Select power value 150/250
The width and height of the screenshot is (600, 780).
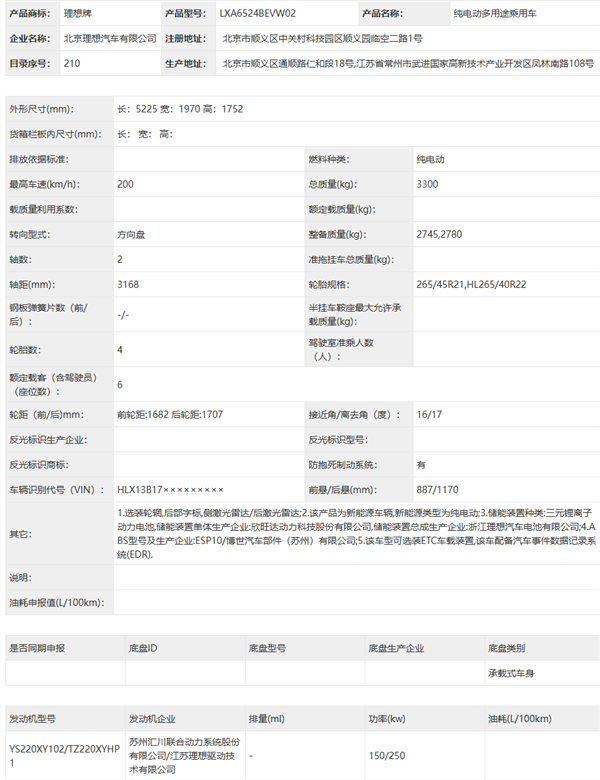387,756
